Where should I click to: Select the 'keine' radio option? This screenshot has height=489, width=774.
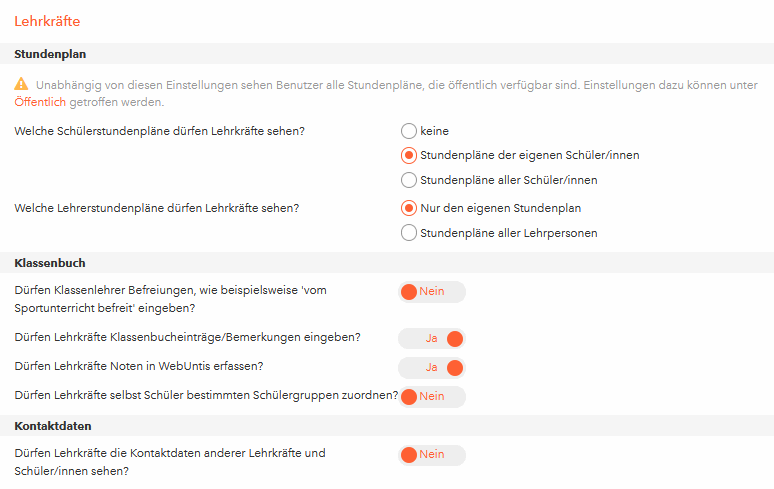click(409, 131)
